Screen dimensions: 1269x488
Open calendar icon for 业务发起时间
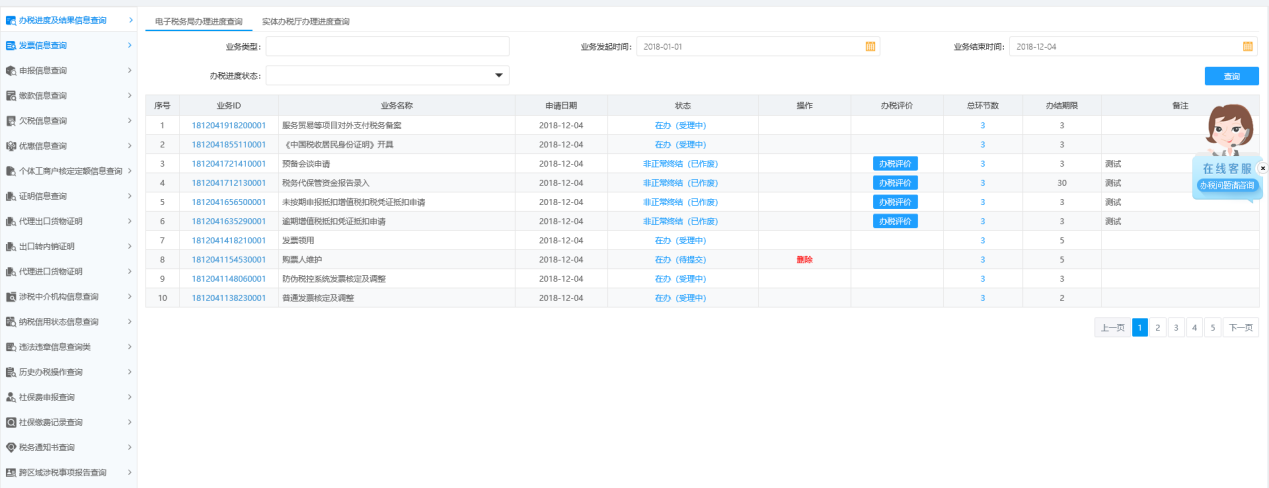[x=869, y=46]
